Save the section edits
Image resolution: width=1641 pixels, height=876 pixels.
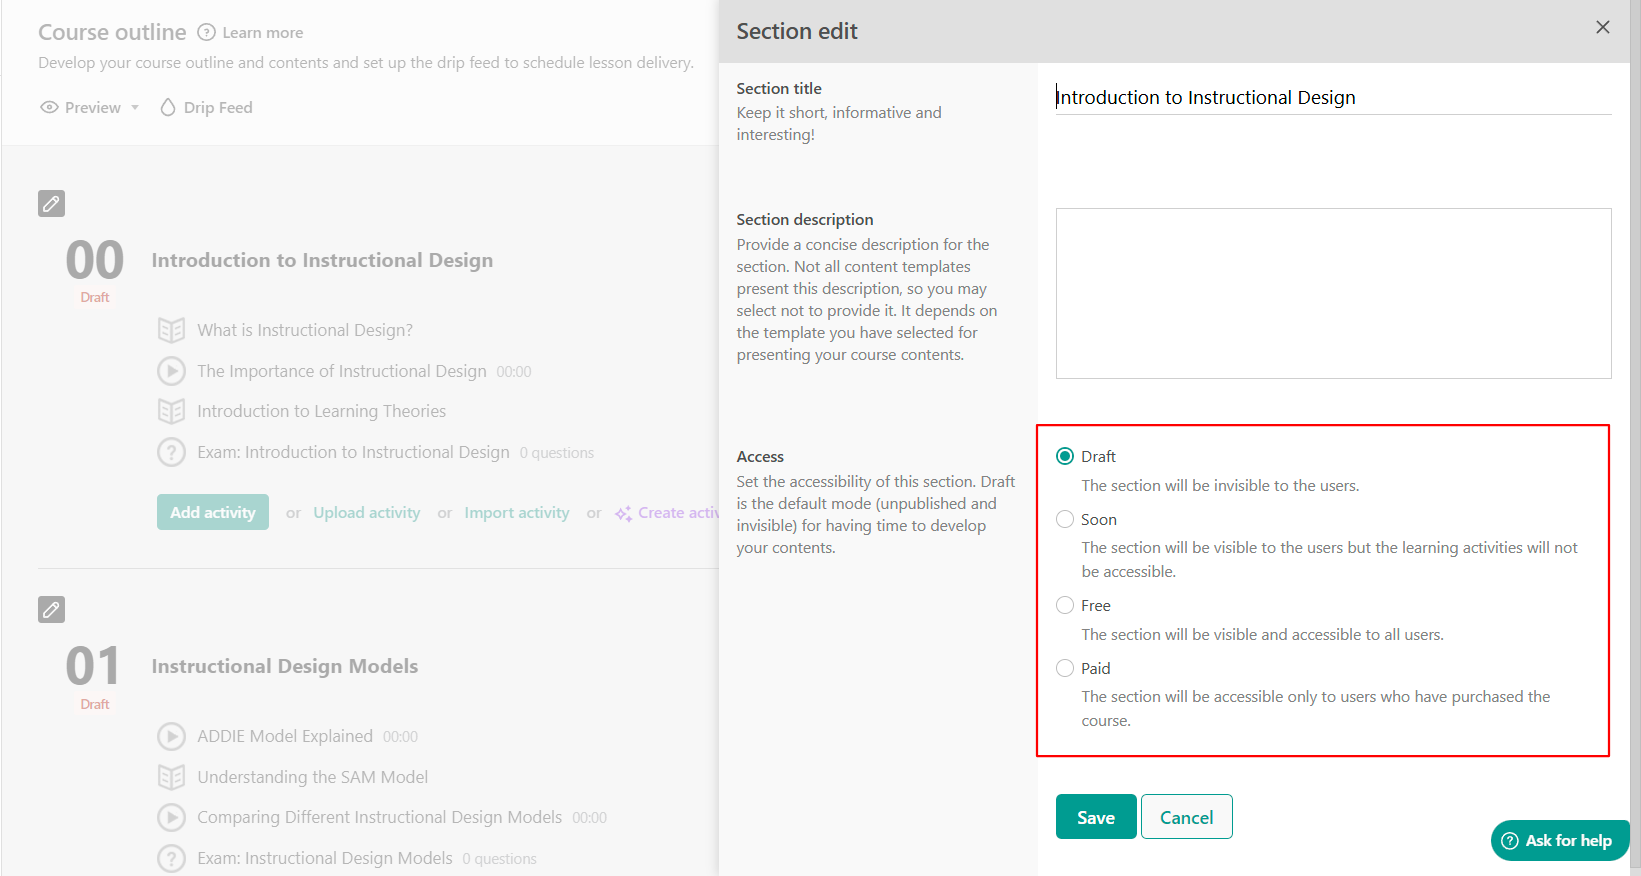click(x=1096, y=817)
